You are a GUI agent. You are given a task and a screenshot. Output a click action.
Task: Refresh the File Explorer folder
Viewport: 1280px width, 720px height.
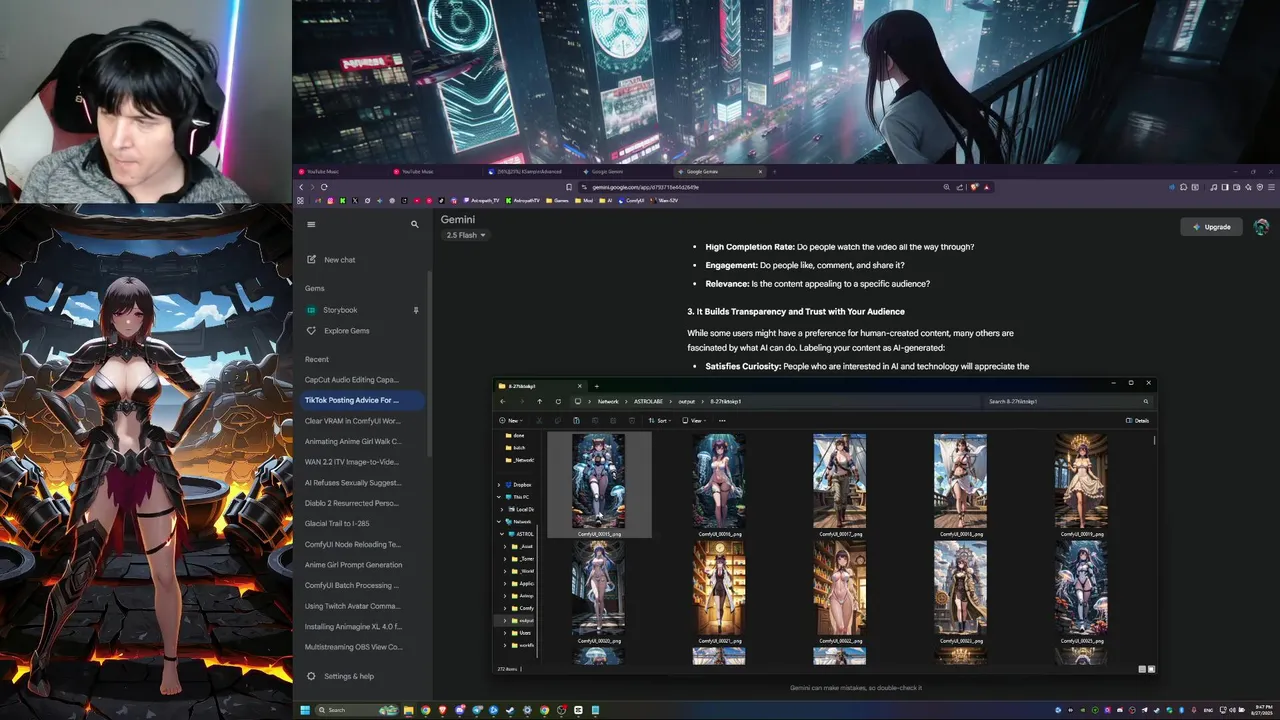558,401
